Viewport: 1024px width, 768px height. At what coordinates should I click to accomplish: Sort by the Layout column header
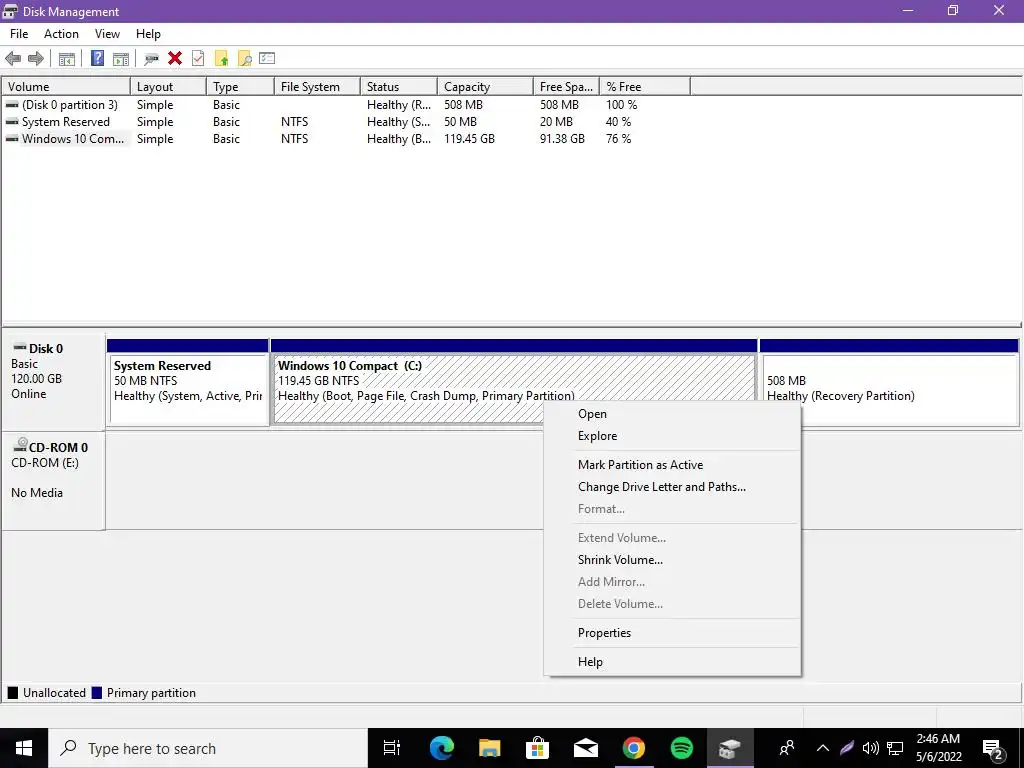(x=168, y=87)
